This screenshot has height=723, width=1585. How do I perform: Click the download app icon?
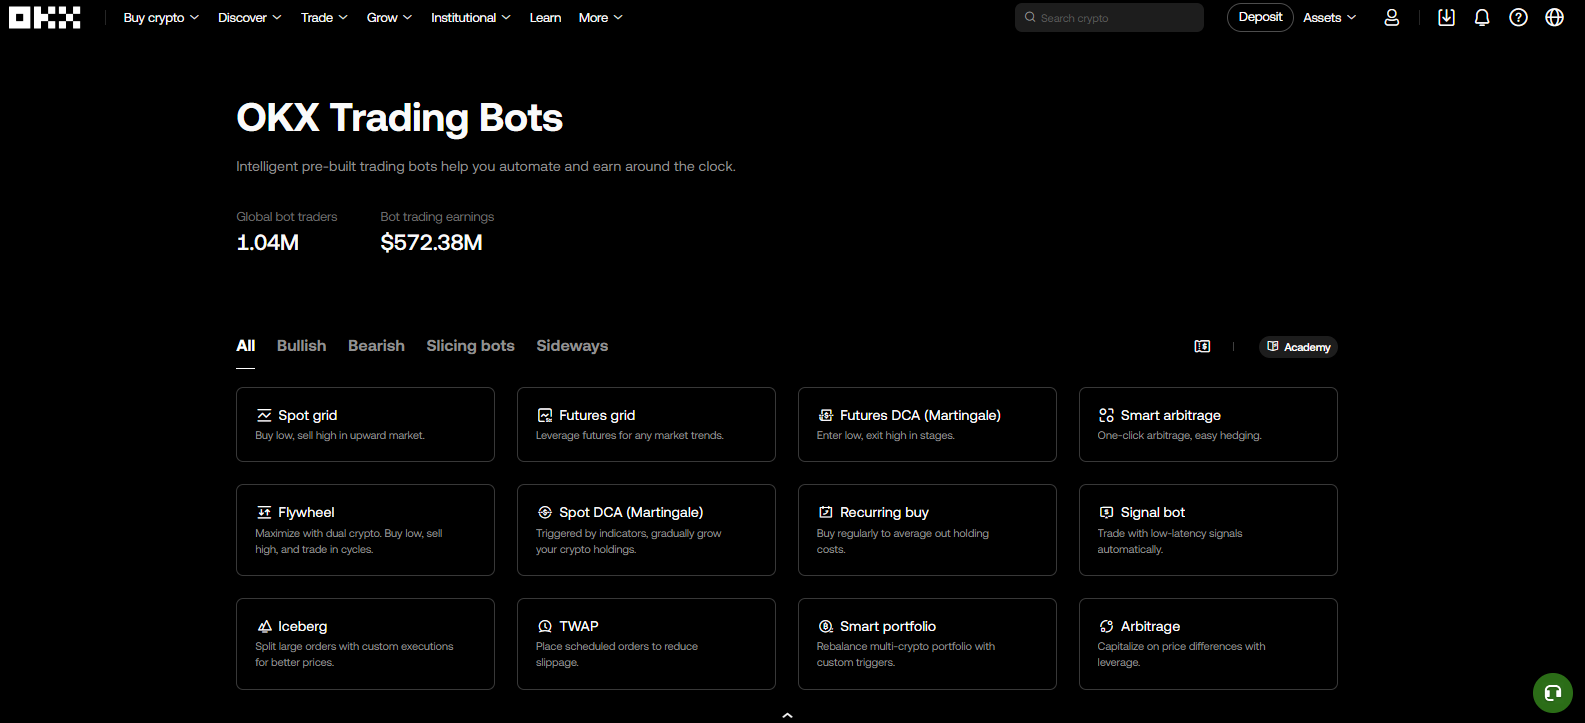[1446, 18]
